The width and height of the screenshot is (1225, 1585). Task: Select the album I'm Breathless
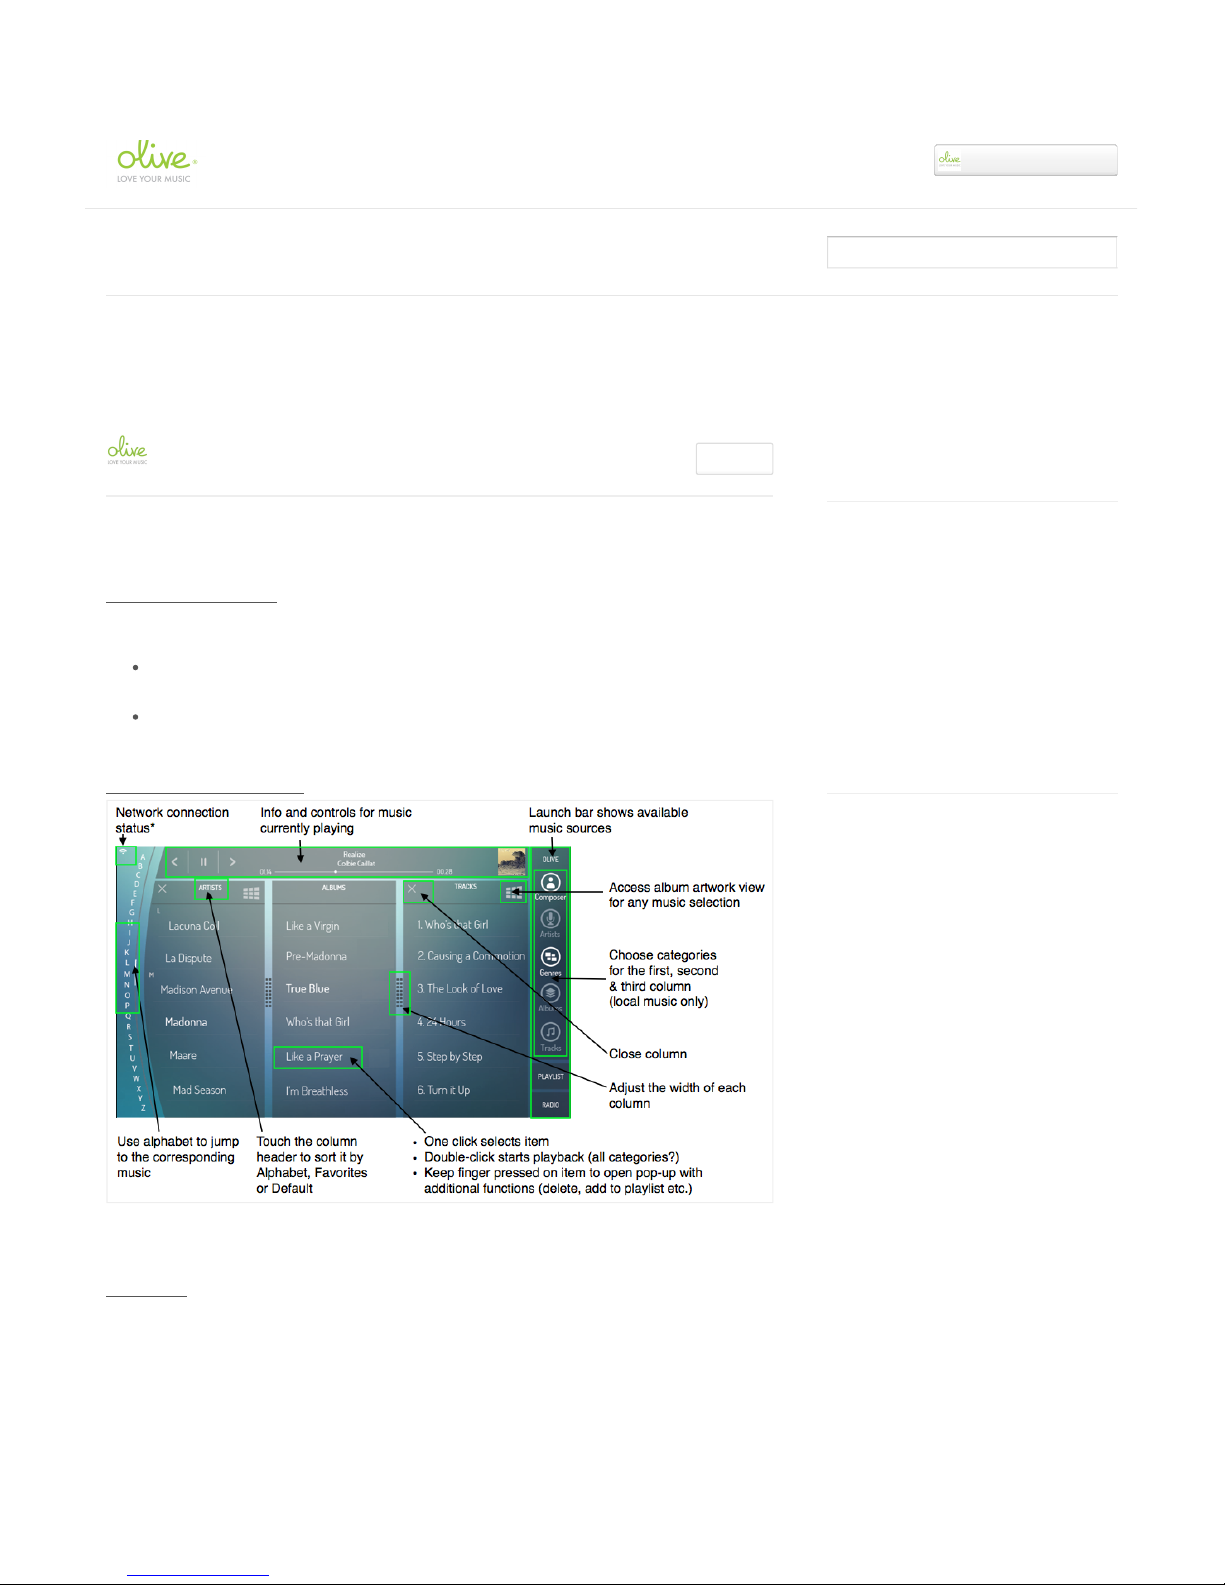coord(317,1091)
